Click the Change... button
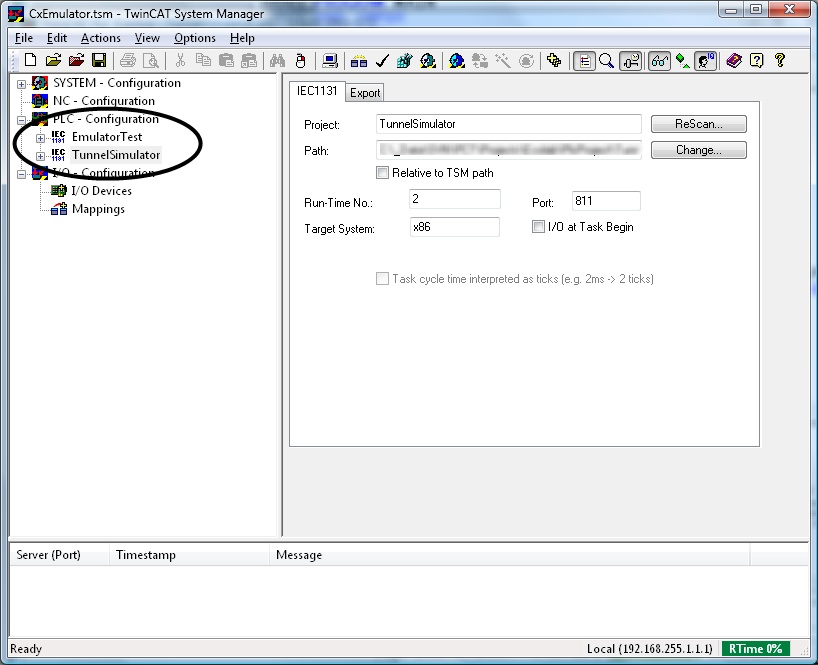Screen dimensions: 818x665 coord(699,150)
